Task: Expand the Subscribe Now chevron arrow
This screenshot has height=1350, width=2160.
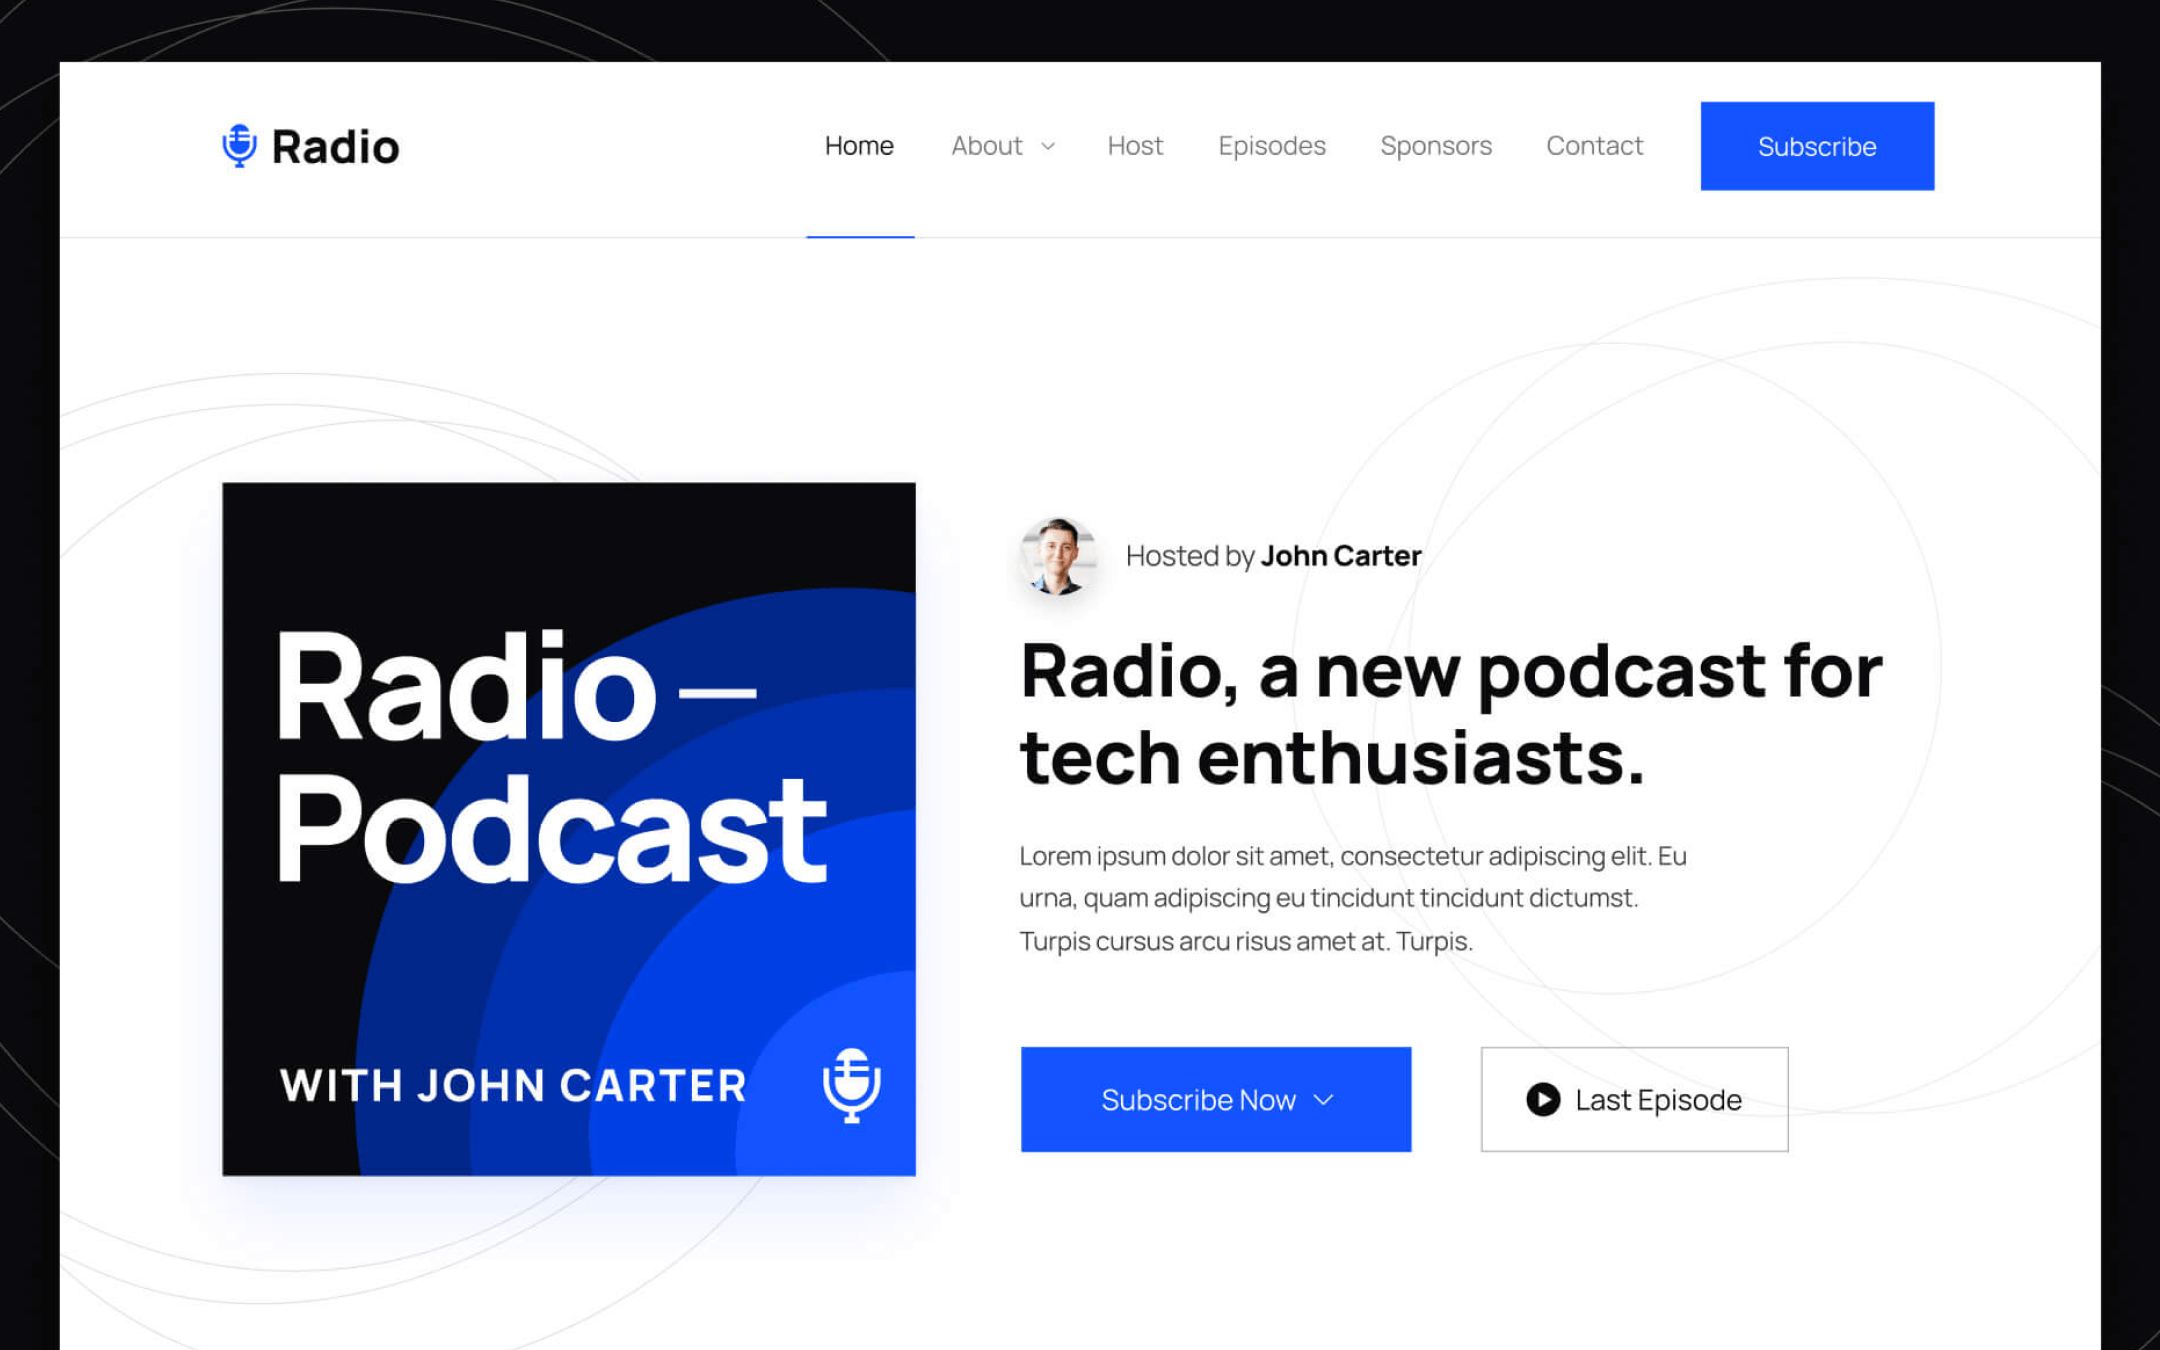Action: click(1324, 1100)
